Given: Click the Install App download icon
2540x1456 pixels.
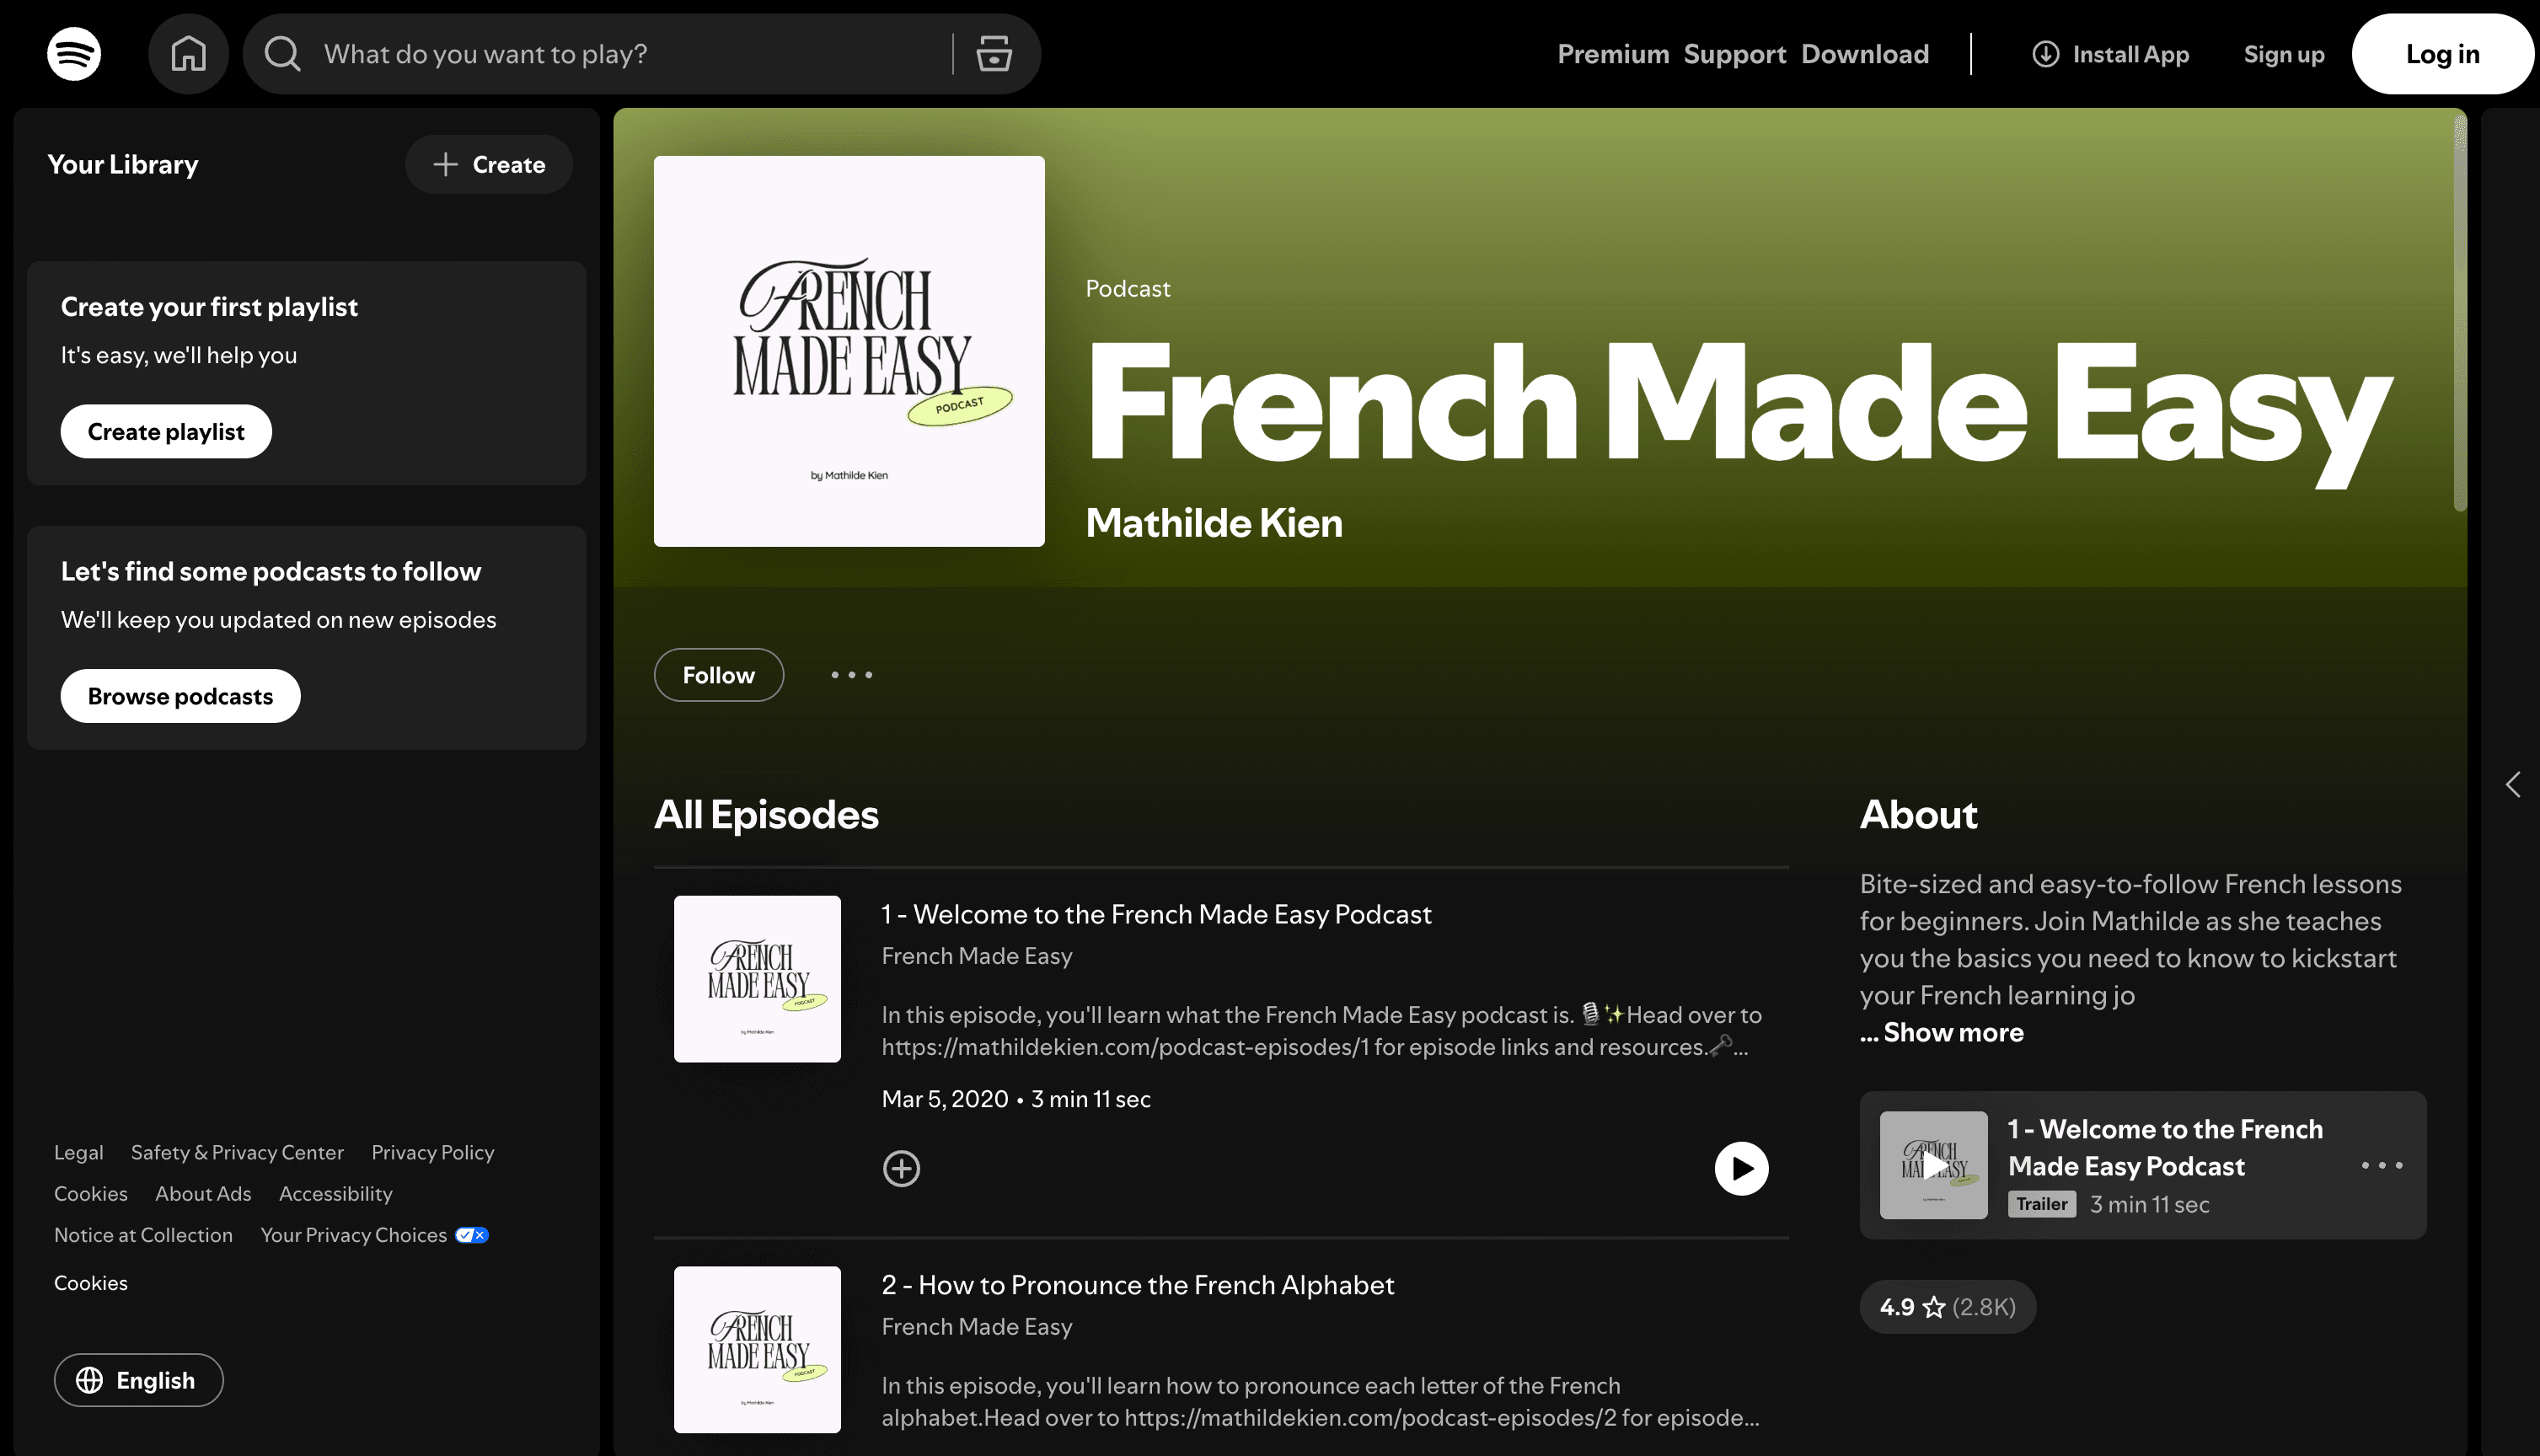Looking at the screenshot, I should coord(2046,54).
